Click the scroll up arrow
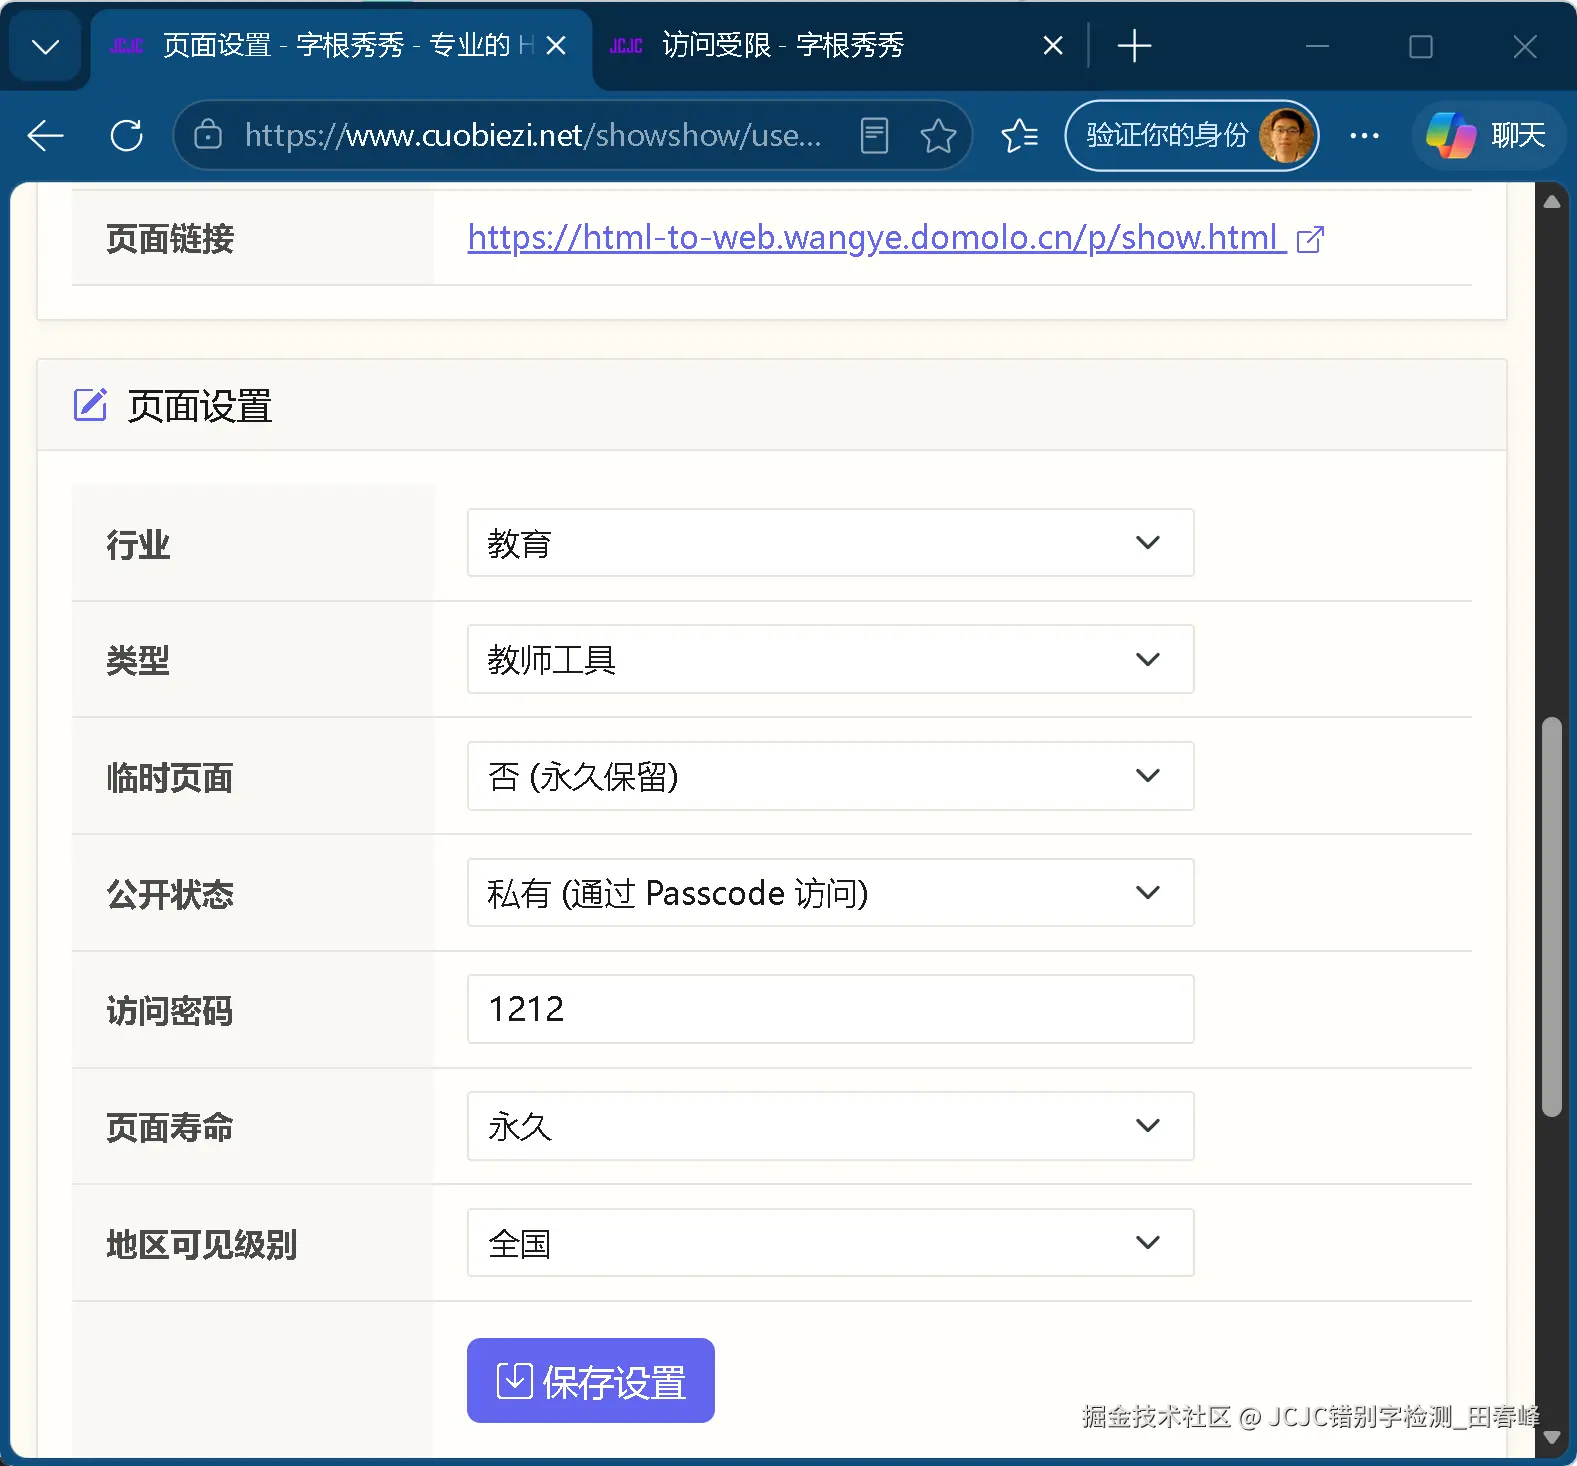 click(x=1551, y=202)
